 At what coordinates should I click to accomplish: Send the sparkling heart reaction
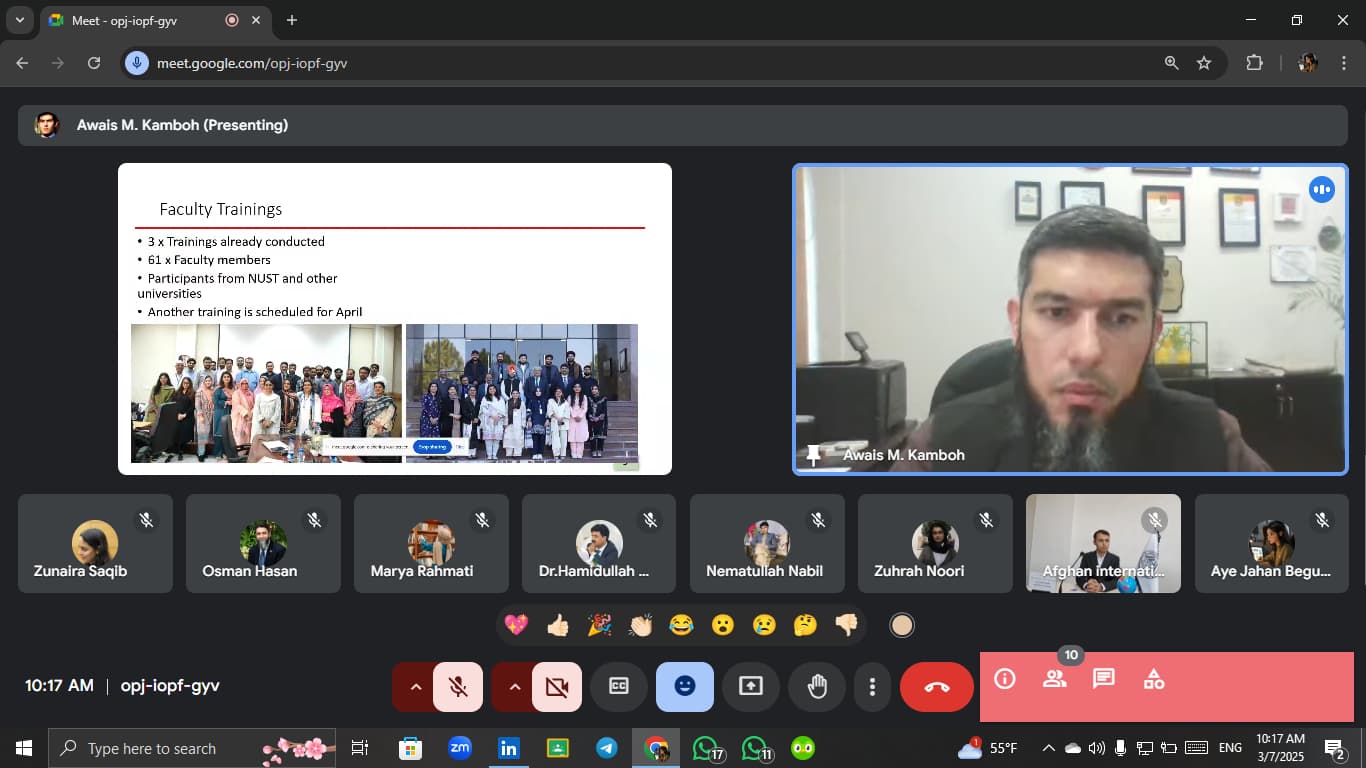[516, 625]
